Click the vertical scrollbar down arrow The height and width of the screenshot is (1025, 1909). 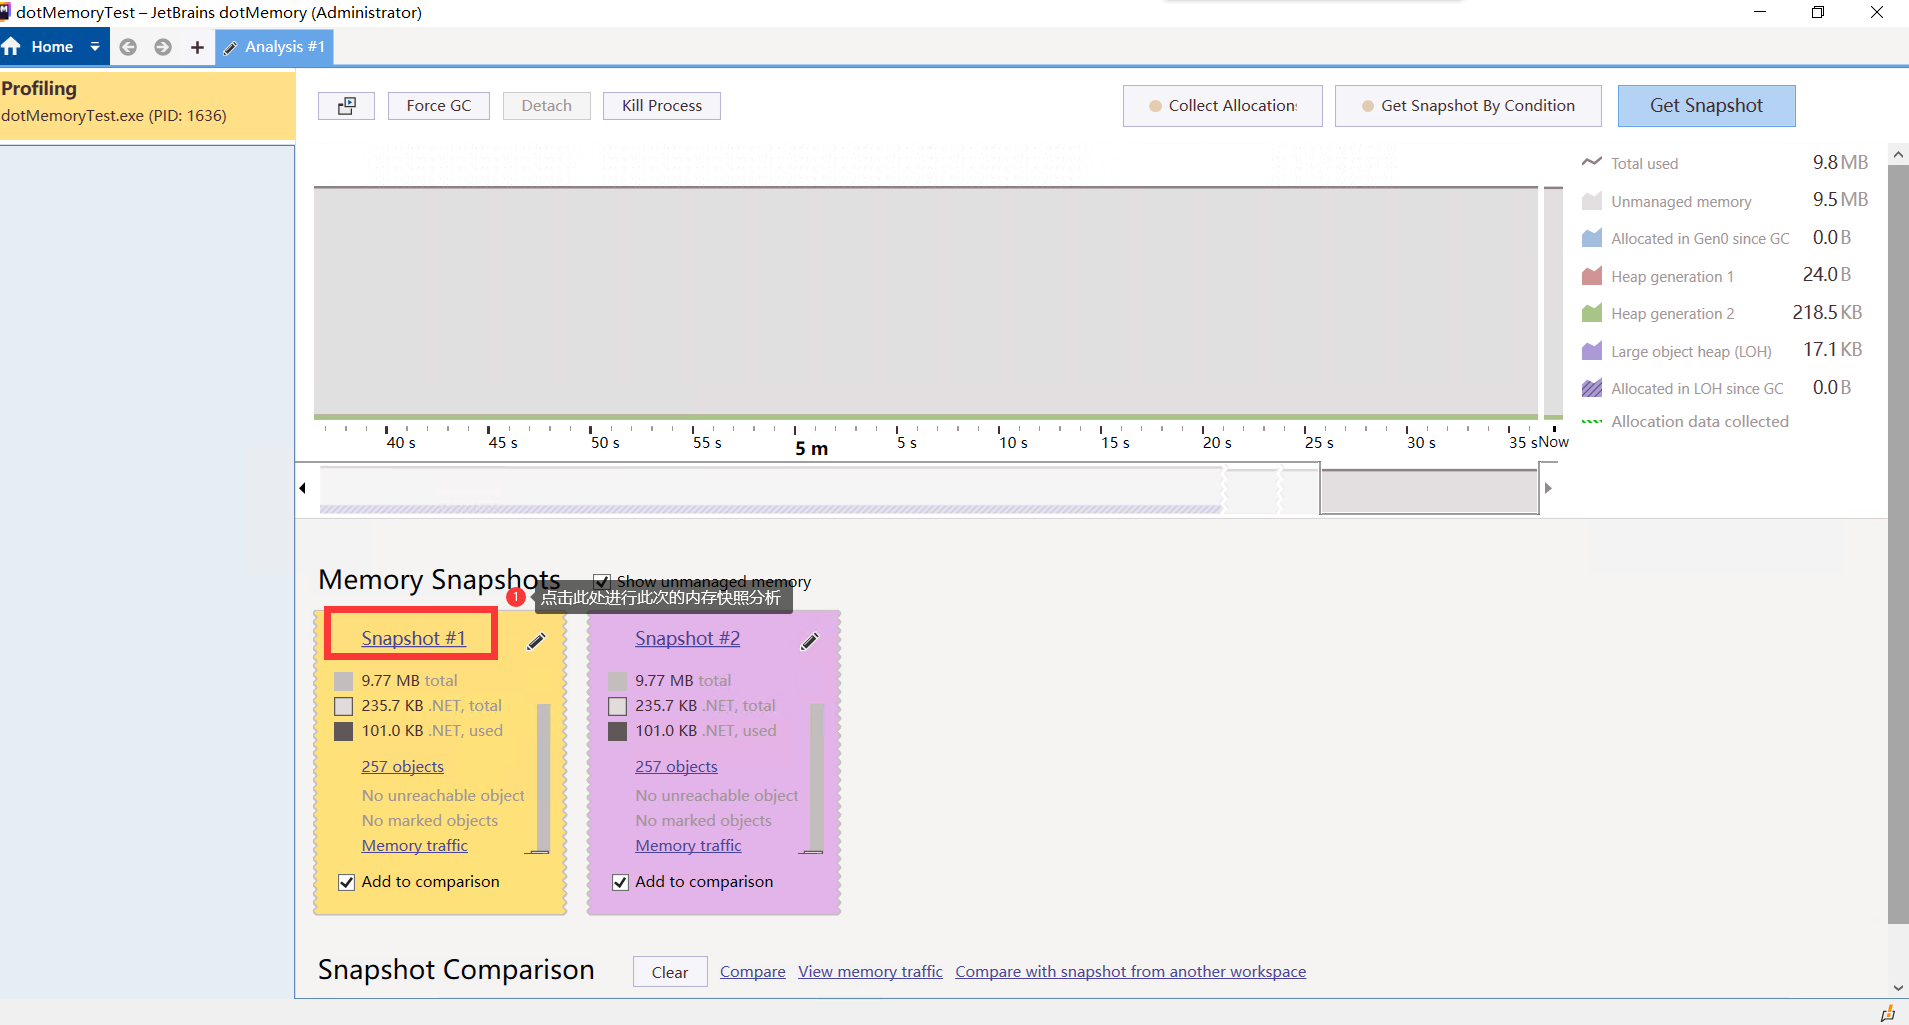click(x=1898, y=988)
